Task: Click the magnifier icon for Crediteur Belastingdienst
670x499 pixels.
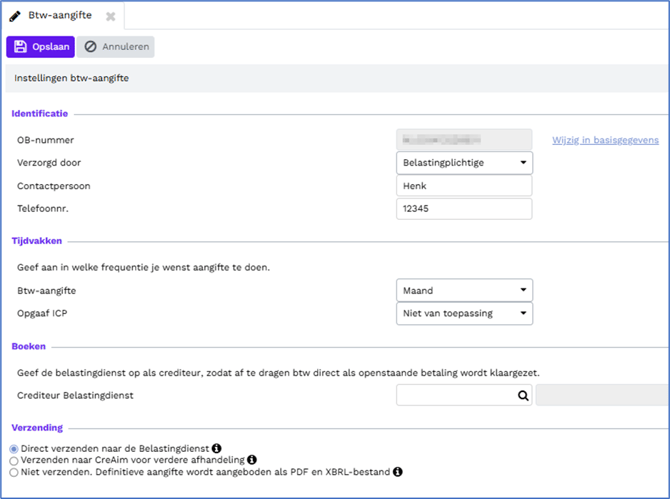Action: pyautogui.click(x=522, y=395)
